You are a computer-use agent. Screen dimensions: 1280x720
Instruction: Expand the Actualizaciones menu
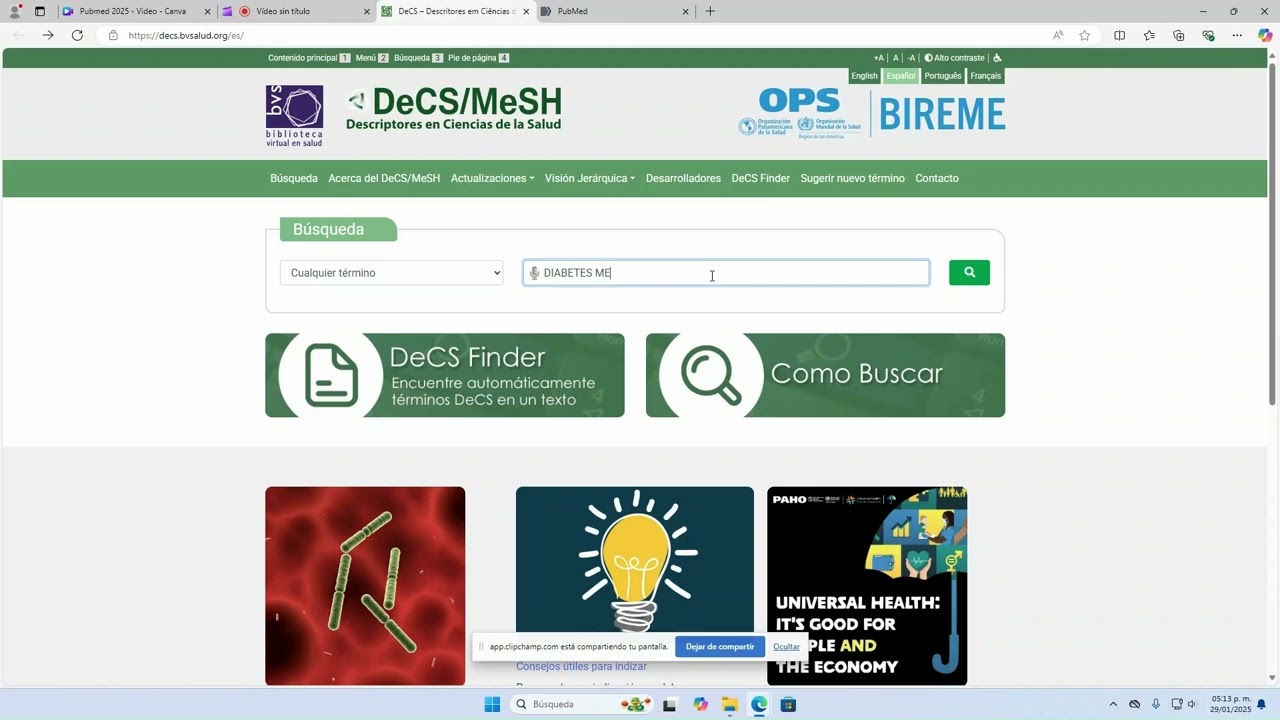tap(492, 178)
